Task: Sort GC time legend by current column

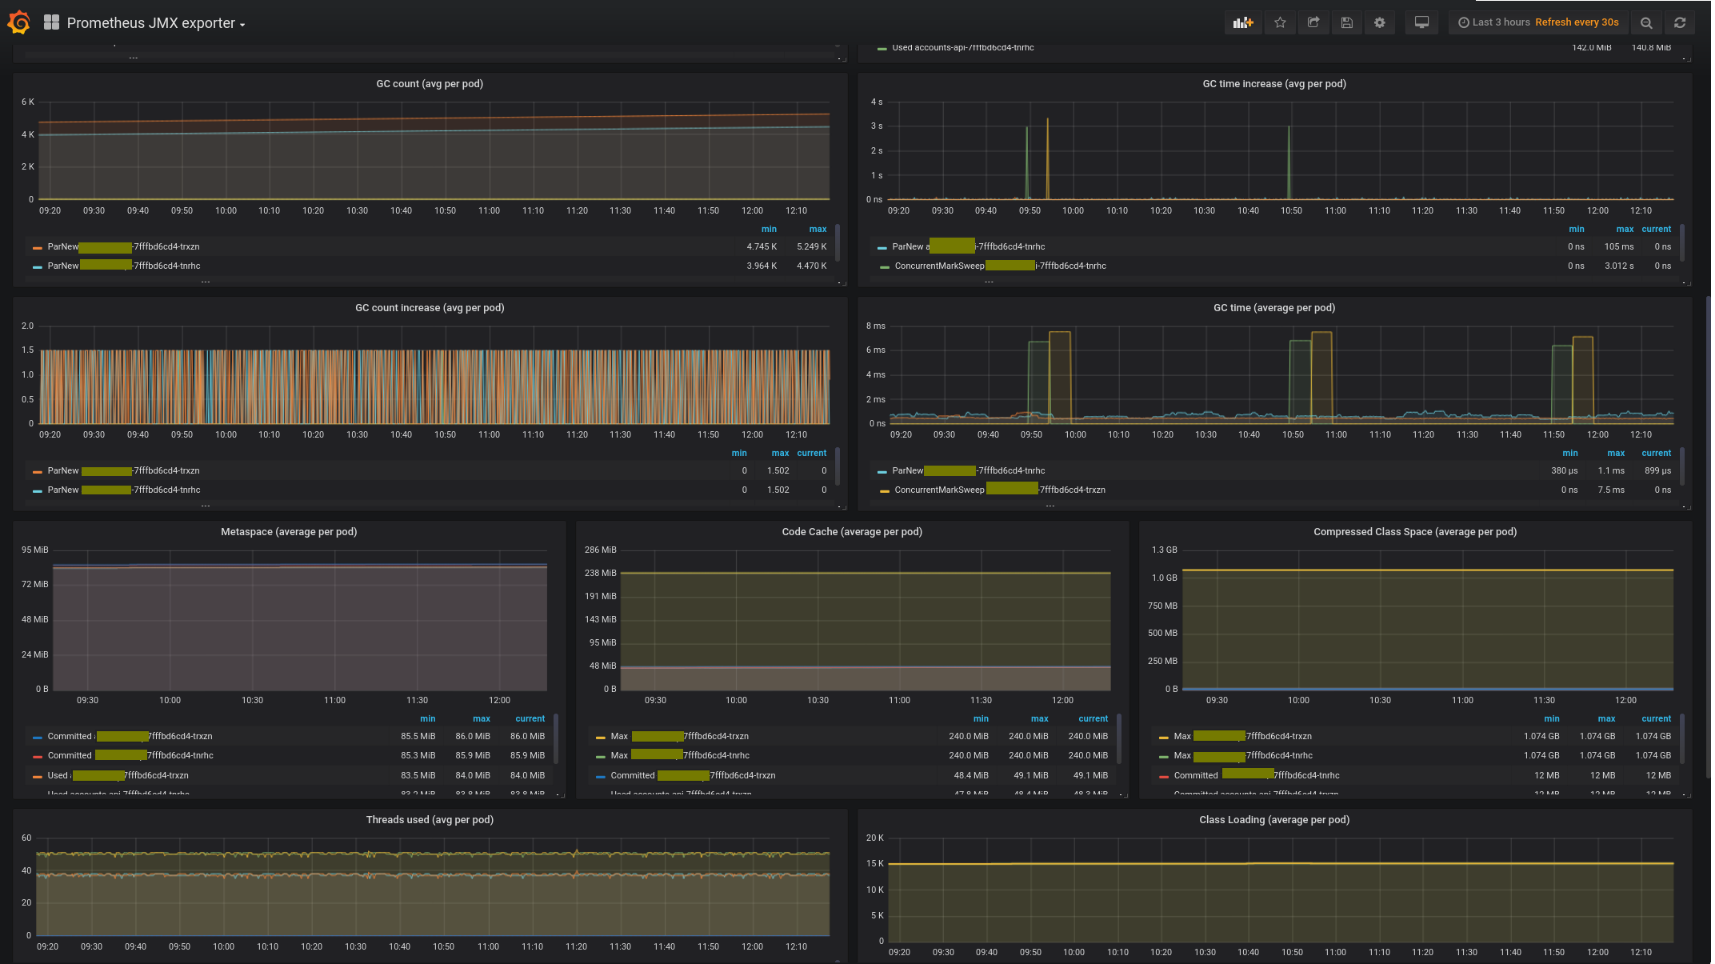Action: pyautogui.click(x=1656, y=453)
